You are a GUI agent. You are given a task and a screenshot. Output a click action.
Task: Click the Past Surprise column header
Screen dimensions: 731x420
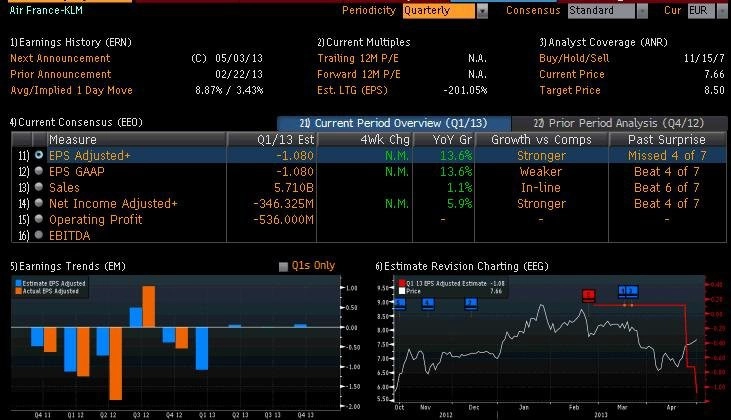[x=667, y=139]
